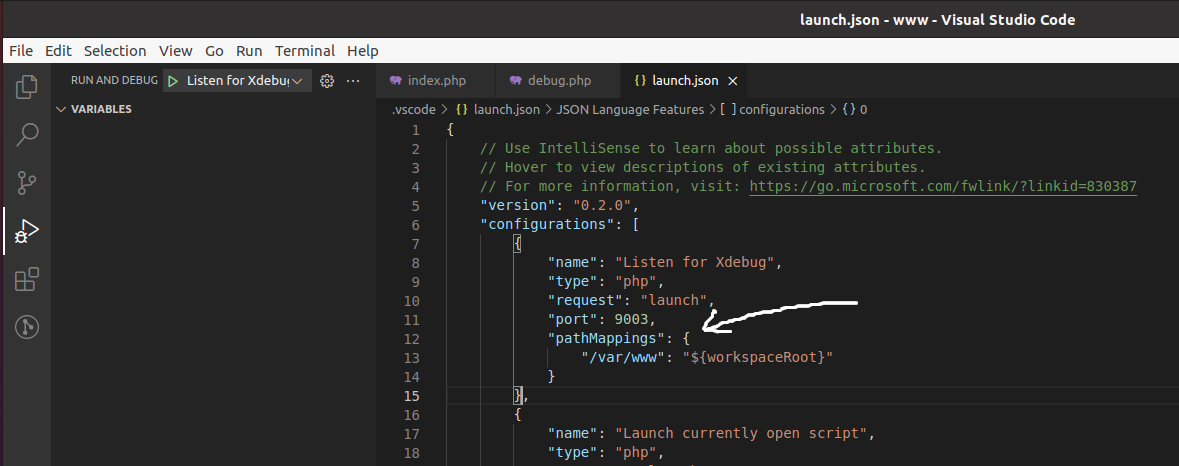Click the "Listen for Xdebug" name value
1179x466 pixels.
click(695, 262)
